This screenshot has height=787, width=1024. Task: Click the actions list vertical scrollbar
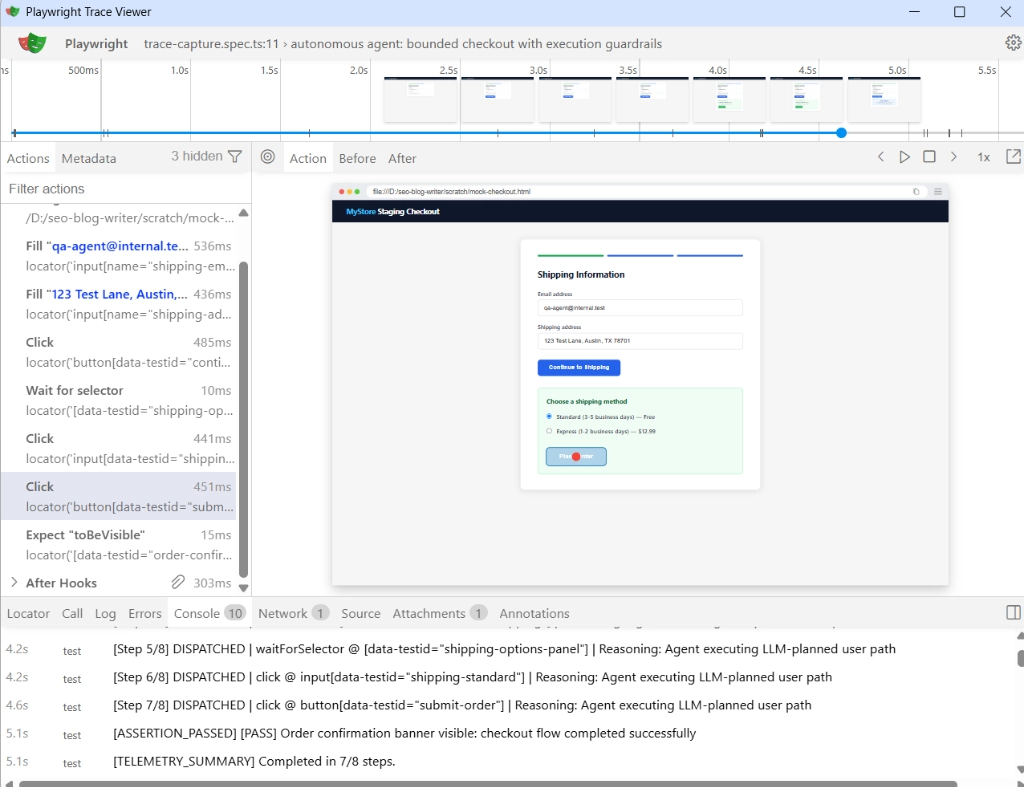[x=244, y=419]
